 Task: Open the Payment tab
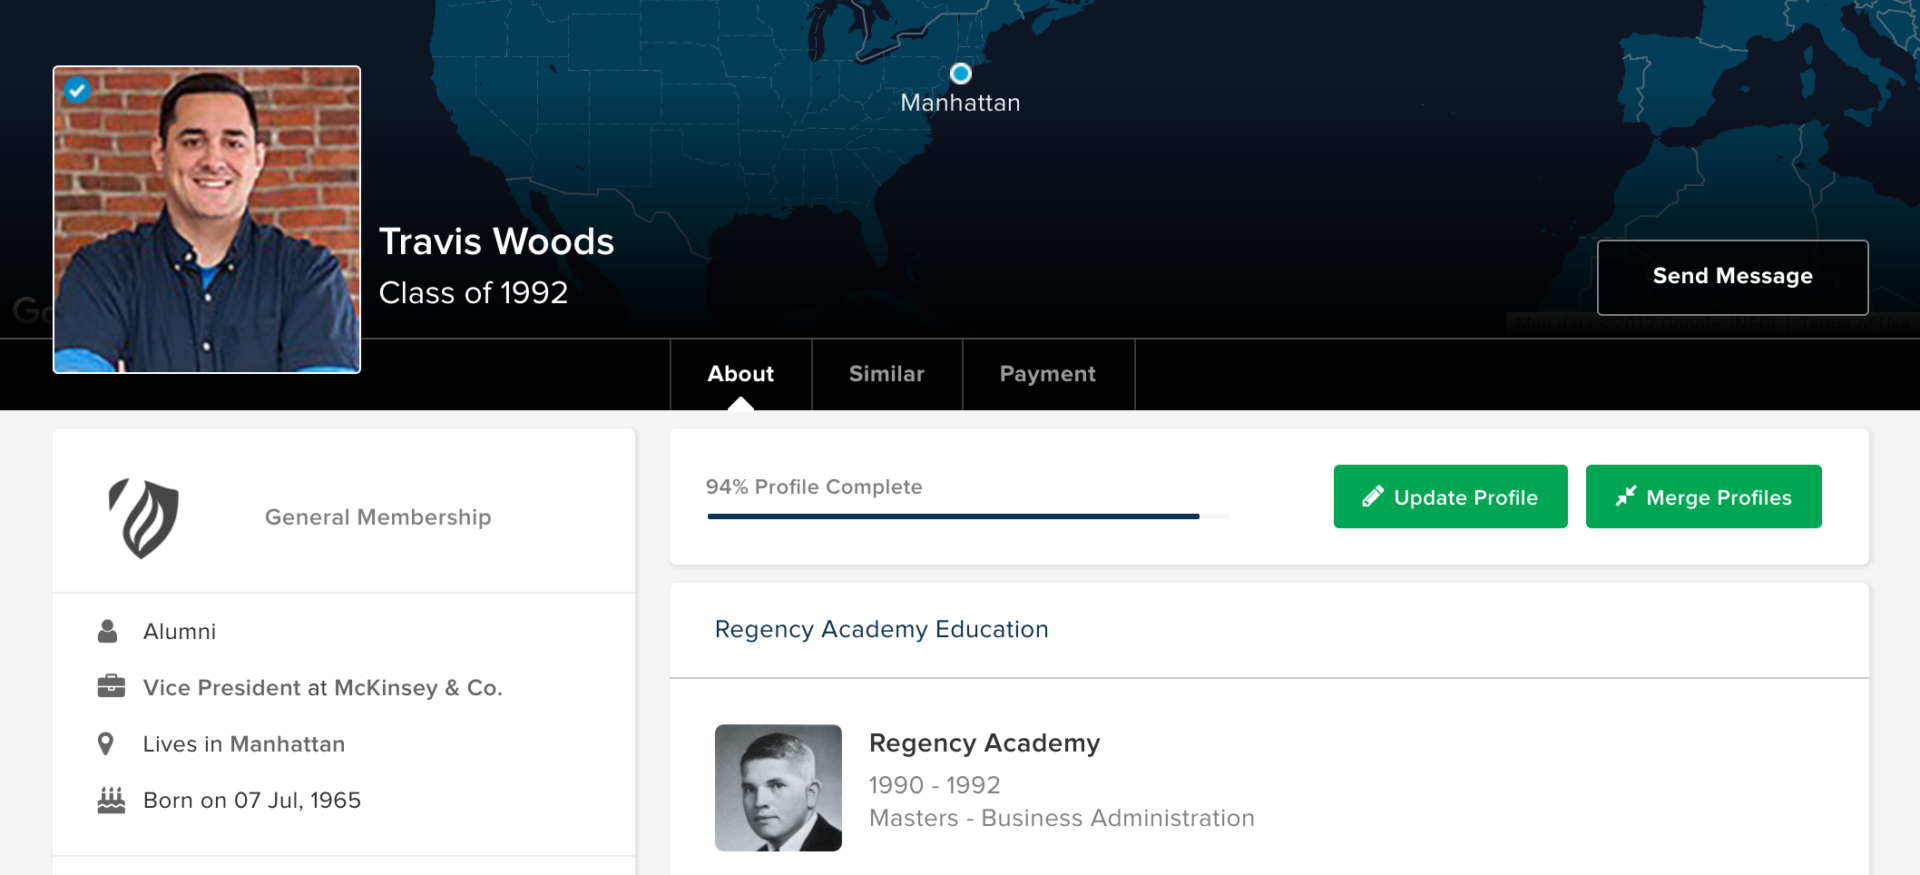1047,374
